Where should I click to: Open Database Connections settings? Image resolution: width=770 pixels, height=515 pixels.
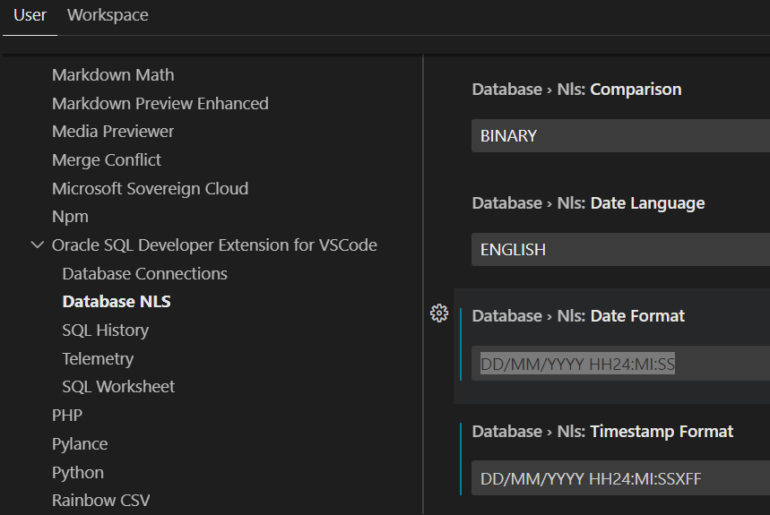[x=144, y=274]
